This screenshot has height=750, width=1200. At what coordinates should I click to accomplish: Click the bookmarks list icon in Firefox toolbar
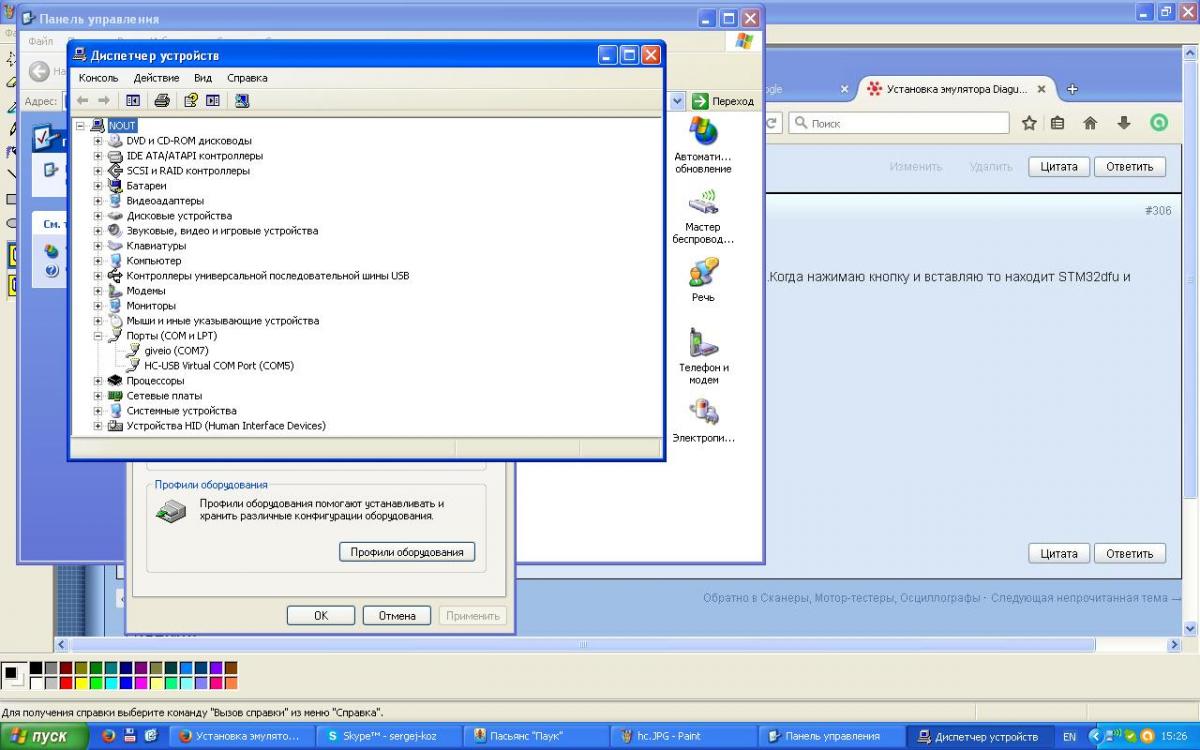(x=1058, y=123)
